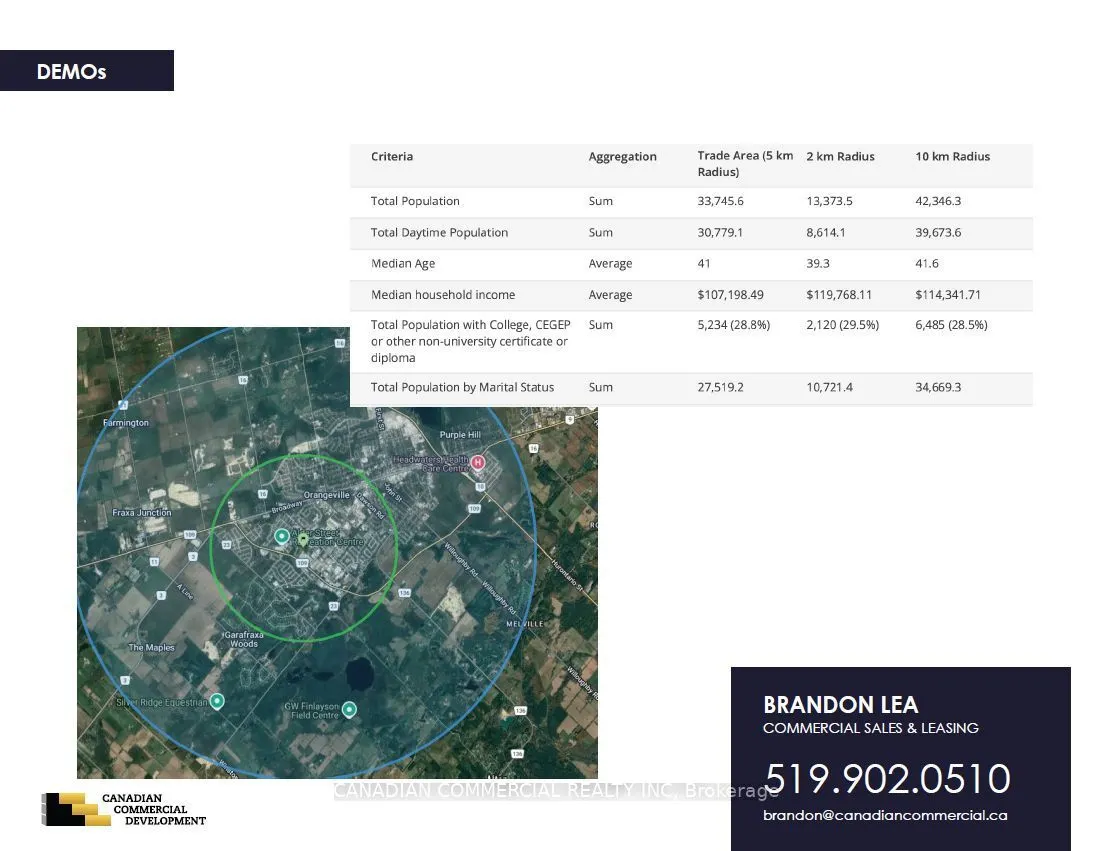Select the Alder Street Recreation Centre map pin
This screenshot has width=1112, height=851.
tap(282, 536)
